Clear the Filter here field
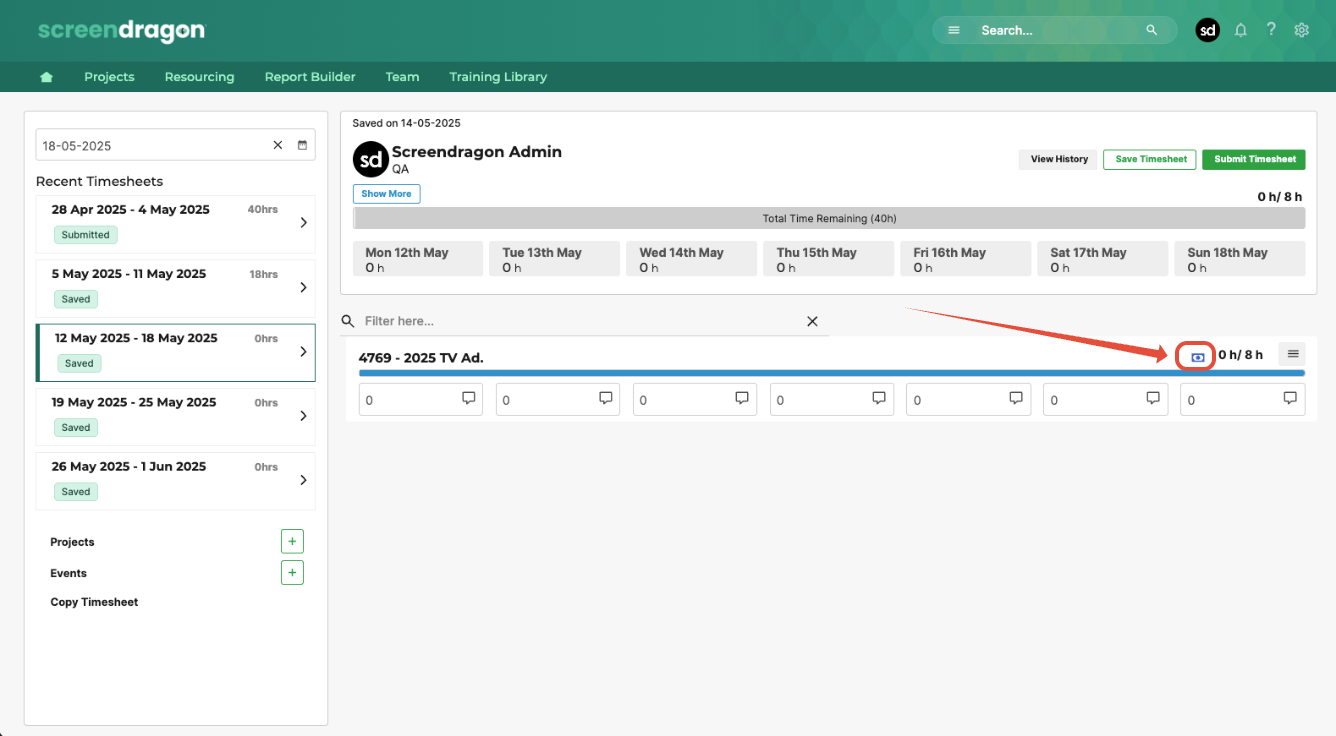The width and height of the screenshot is (1336, 736). (812, 321)
